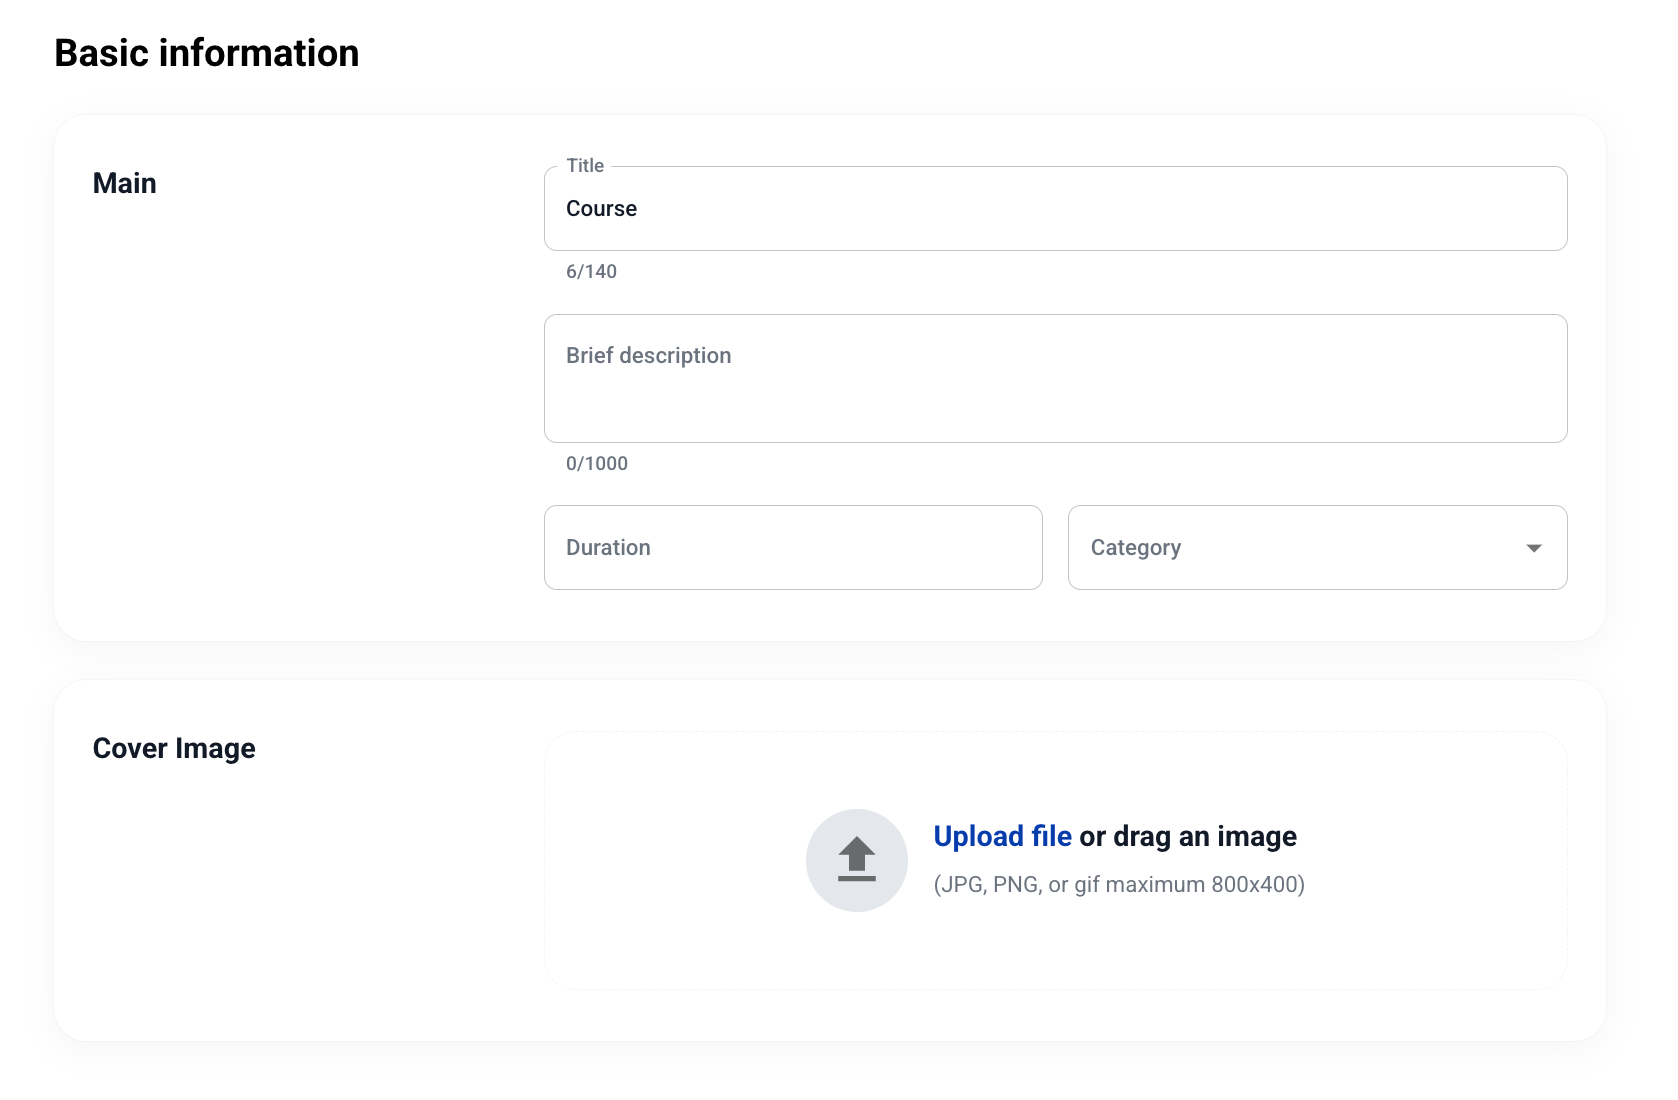Select the "Basic information" page heading

(207, 53)
